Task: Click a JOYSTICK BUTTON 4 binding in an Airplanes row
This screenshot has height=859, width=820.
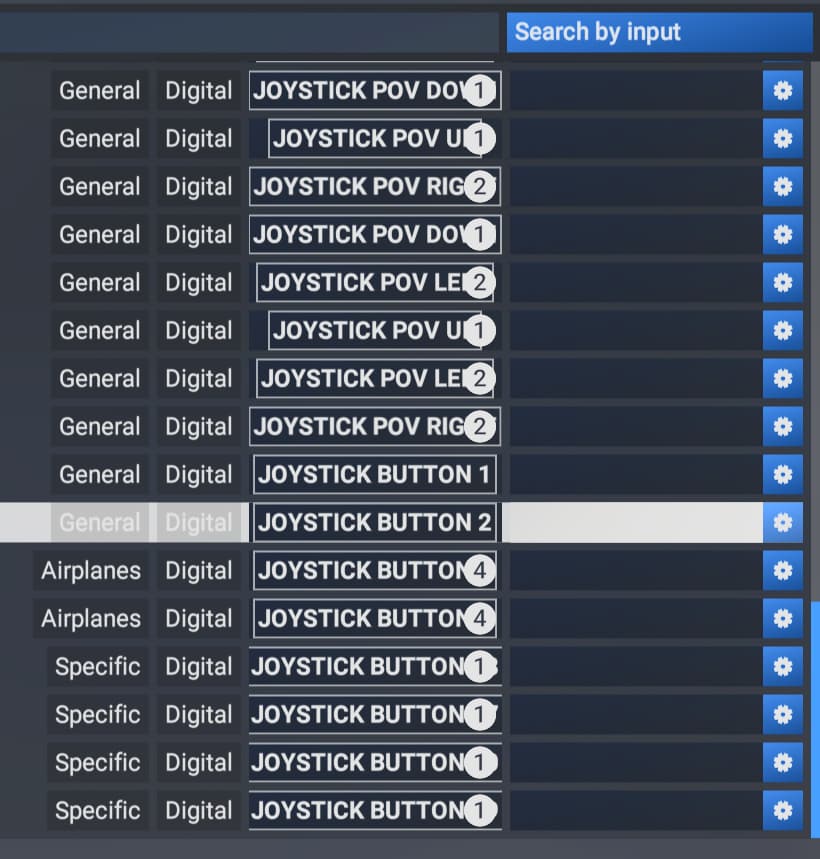Action: tap(374, 571)
